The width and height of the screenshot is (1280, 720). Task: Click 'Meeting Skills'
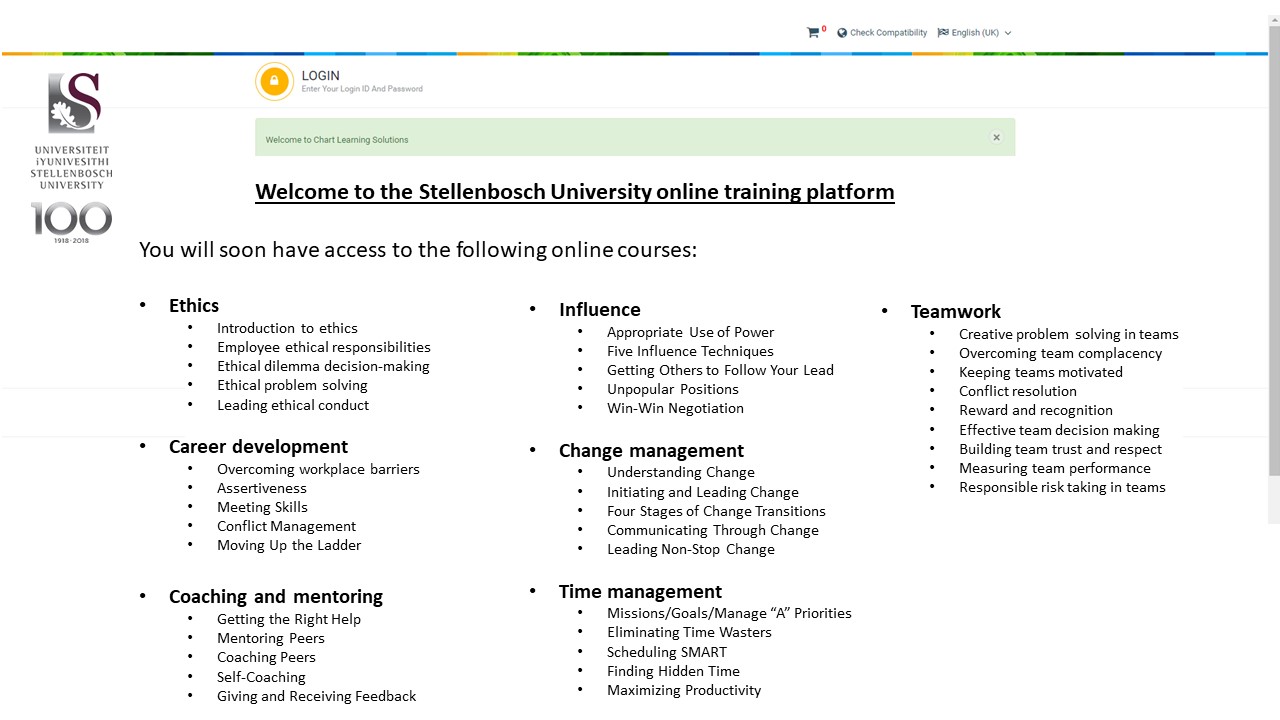[262, 507]
